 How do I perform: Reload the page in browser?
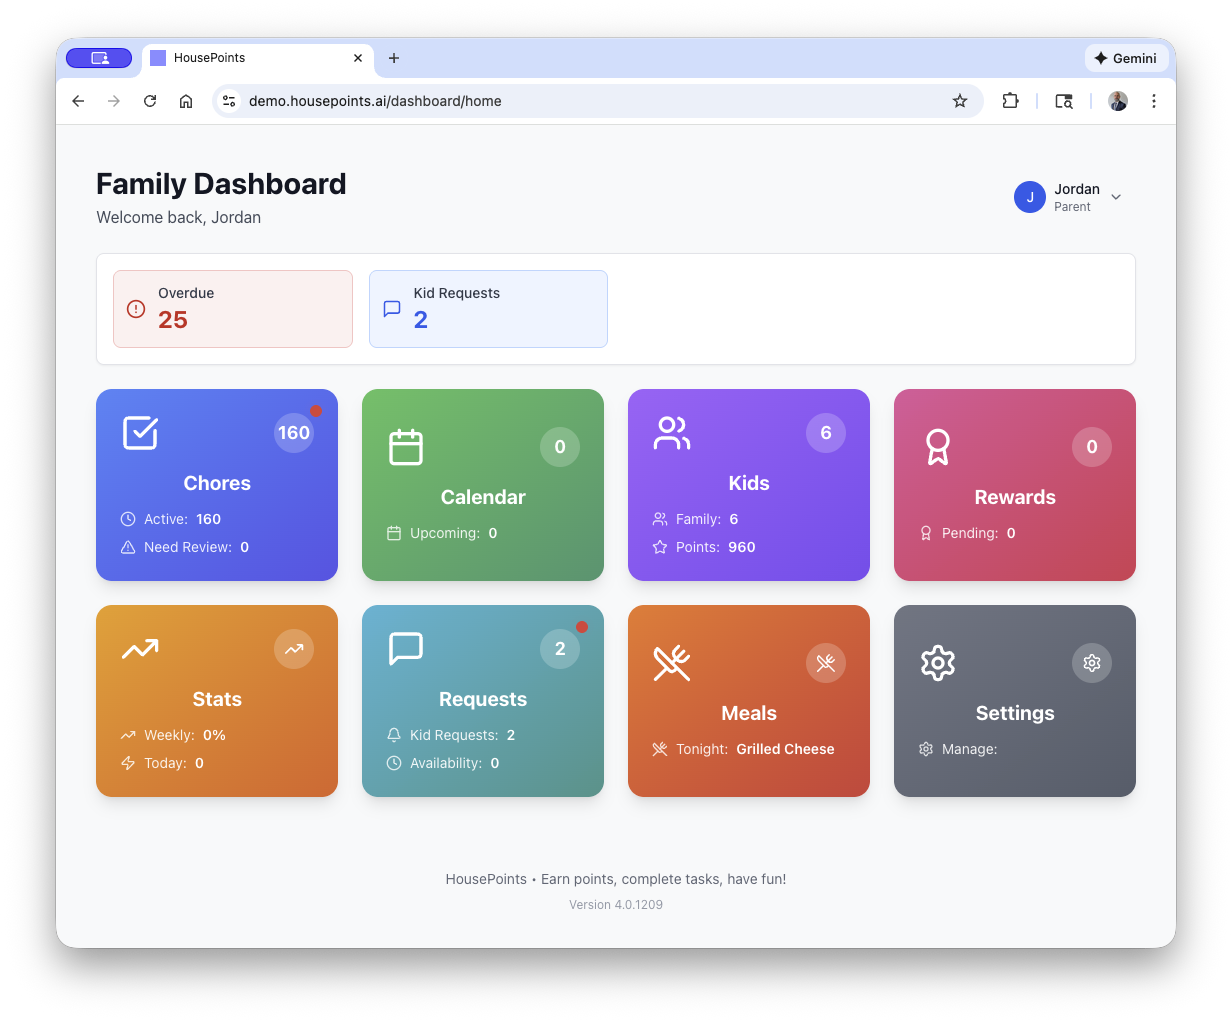pos(150,101)
